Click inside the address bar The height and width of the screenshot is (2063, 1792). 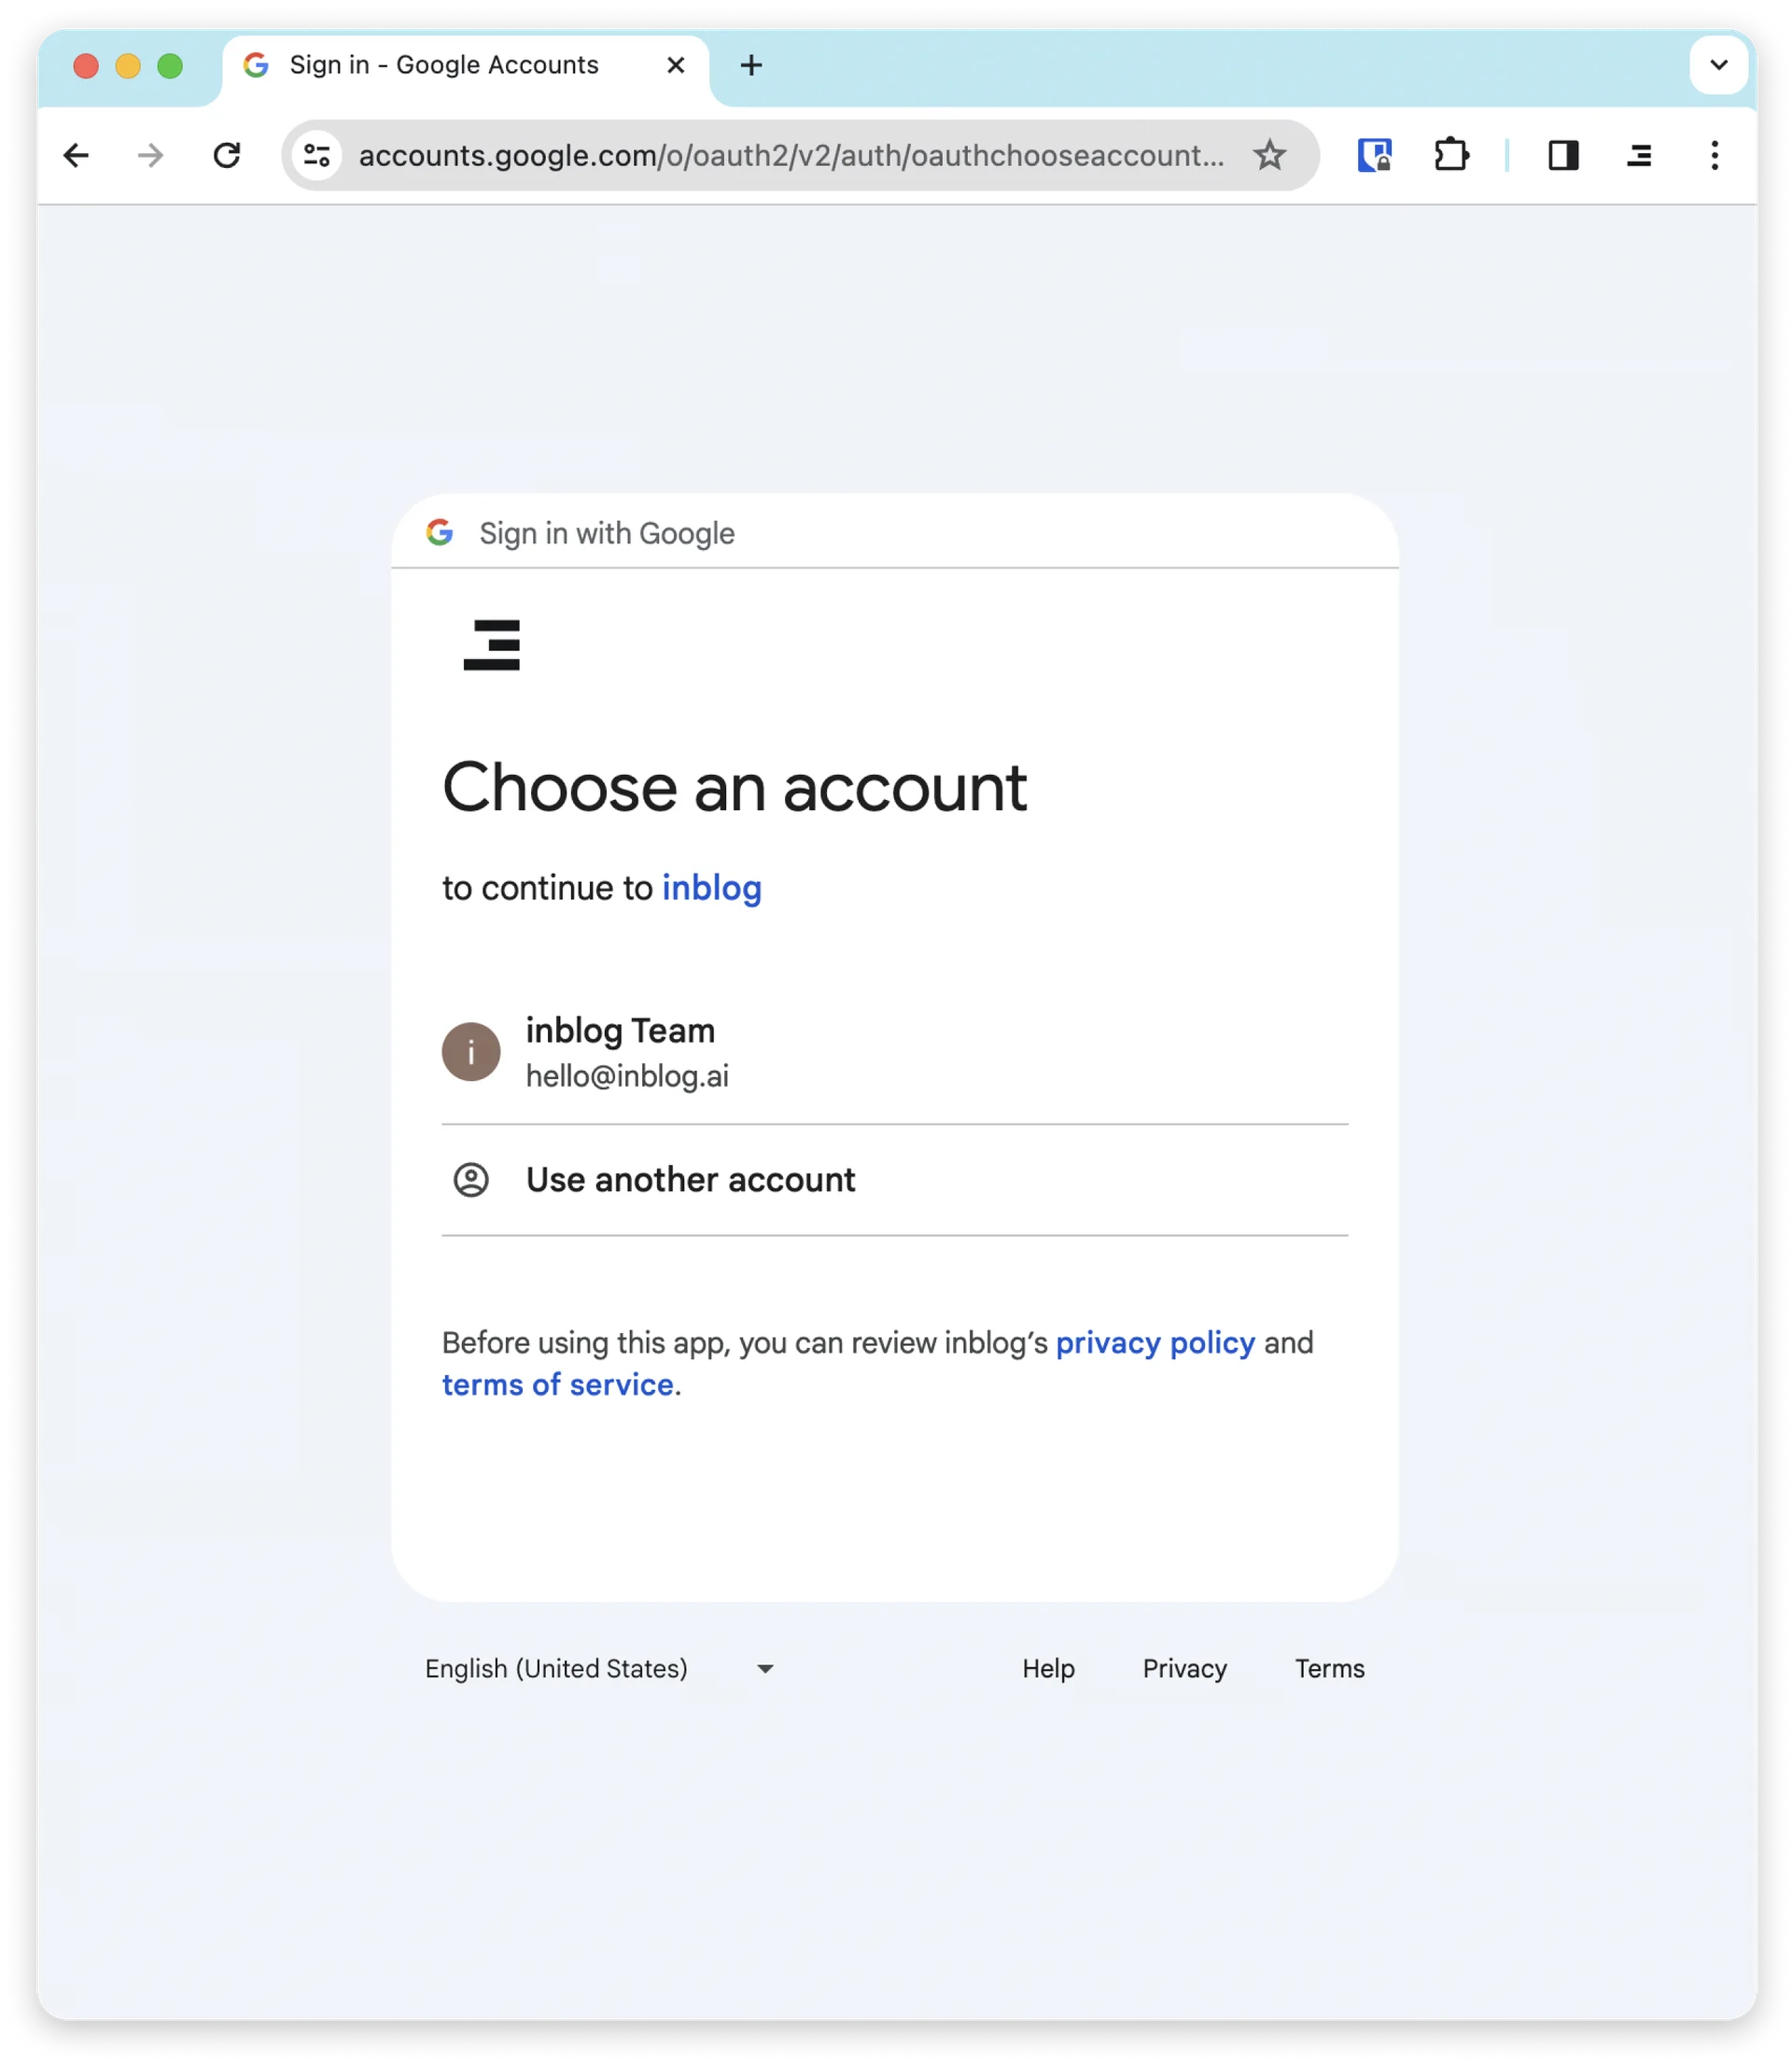(790, 155)
